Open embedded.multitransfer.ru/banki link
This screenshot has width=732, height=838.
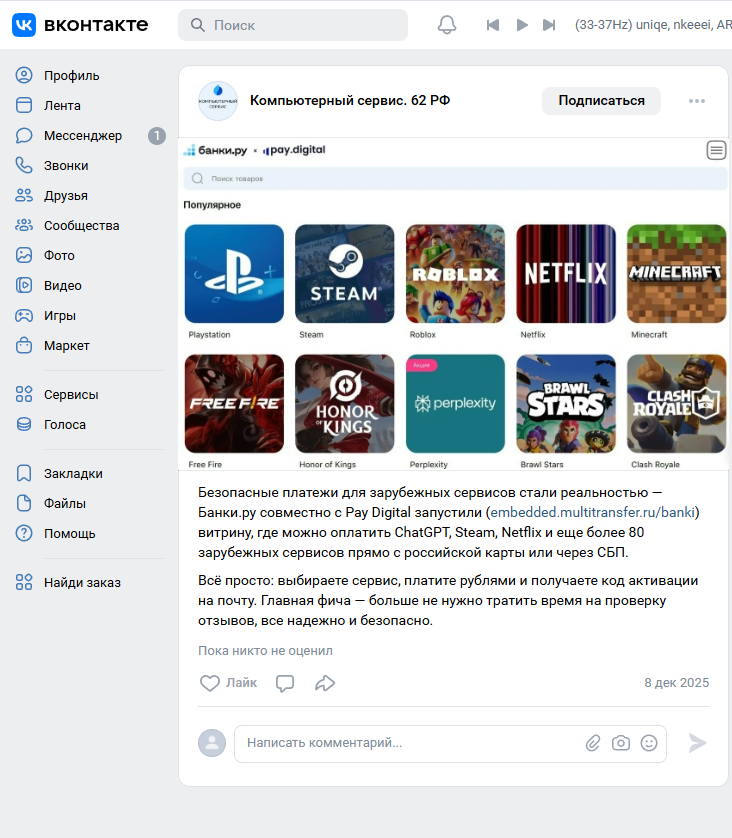pyautogui.click(x=592, y=512)
